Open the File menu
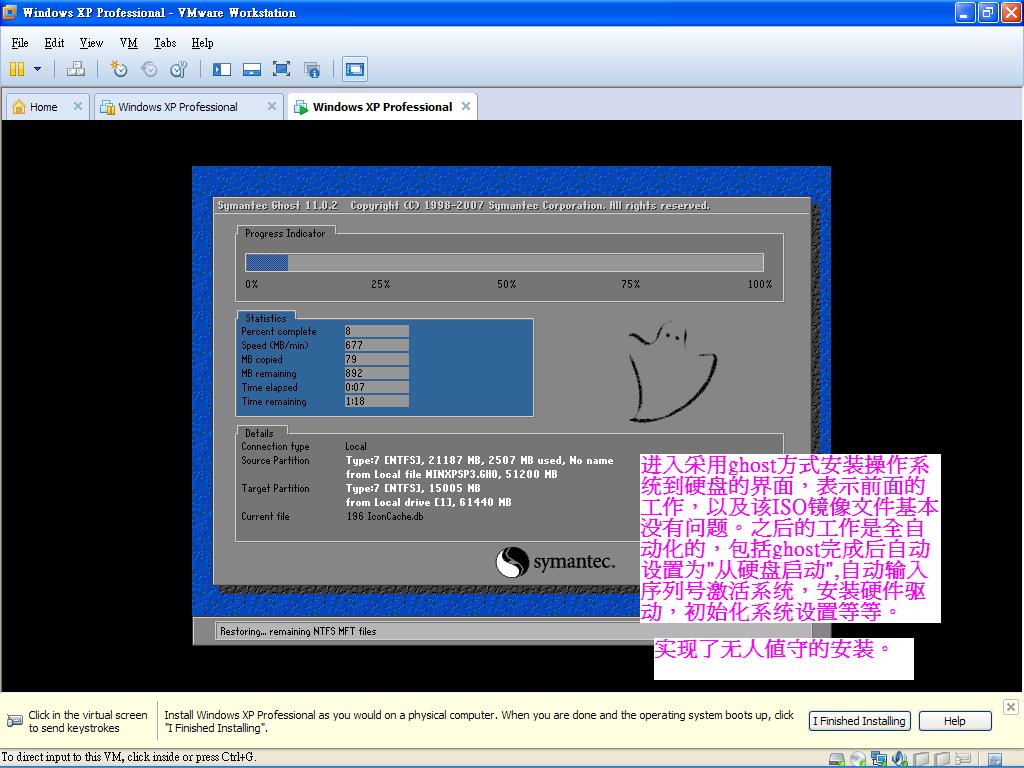Image resolution: width=1024 pixels, height=768 pixels. (x=20, y=43)
